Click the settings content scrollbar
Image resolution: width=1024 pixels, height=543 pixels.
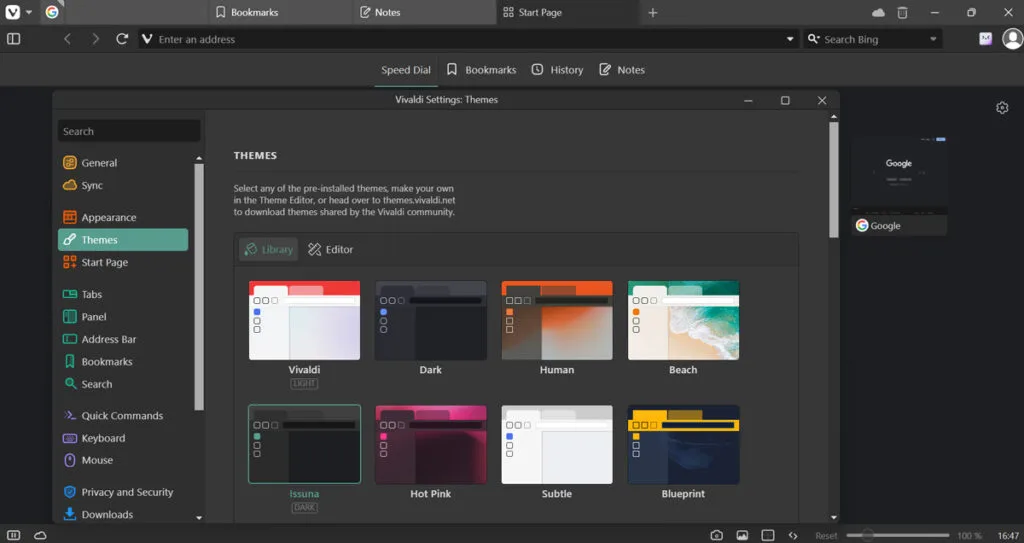(833, 179)
